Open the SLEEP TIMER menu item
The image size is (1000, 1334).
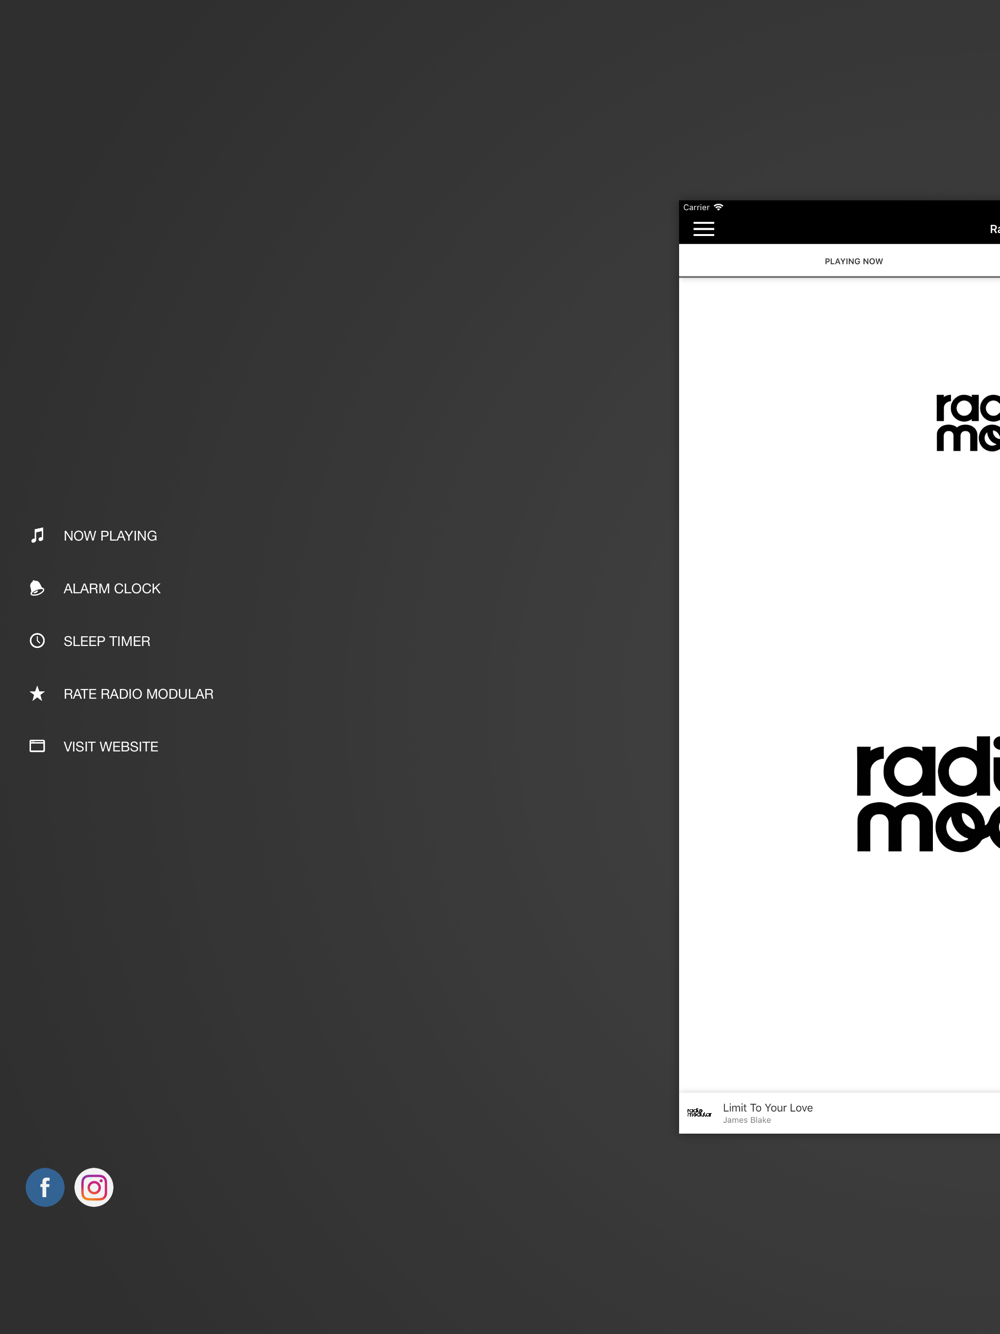(107, 641)
